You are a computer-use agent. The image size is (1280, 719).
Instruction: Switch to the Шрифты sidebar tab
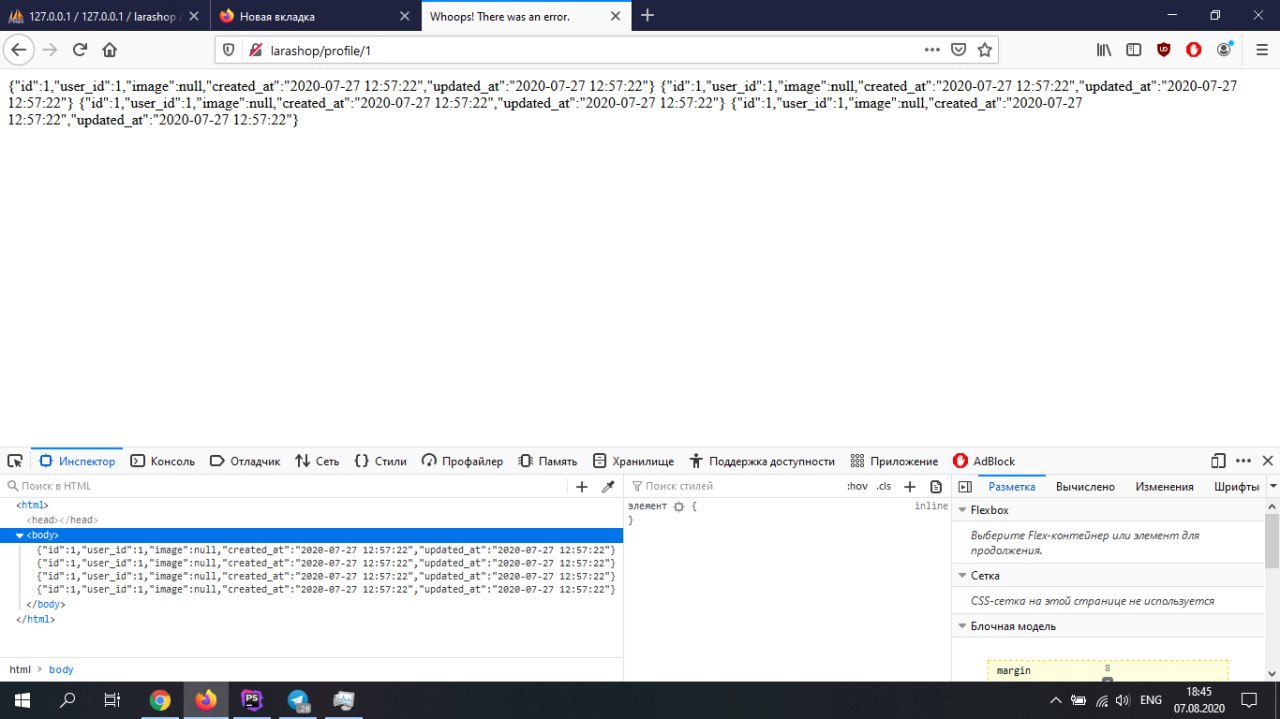[1236, 487]
